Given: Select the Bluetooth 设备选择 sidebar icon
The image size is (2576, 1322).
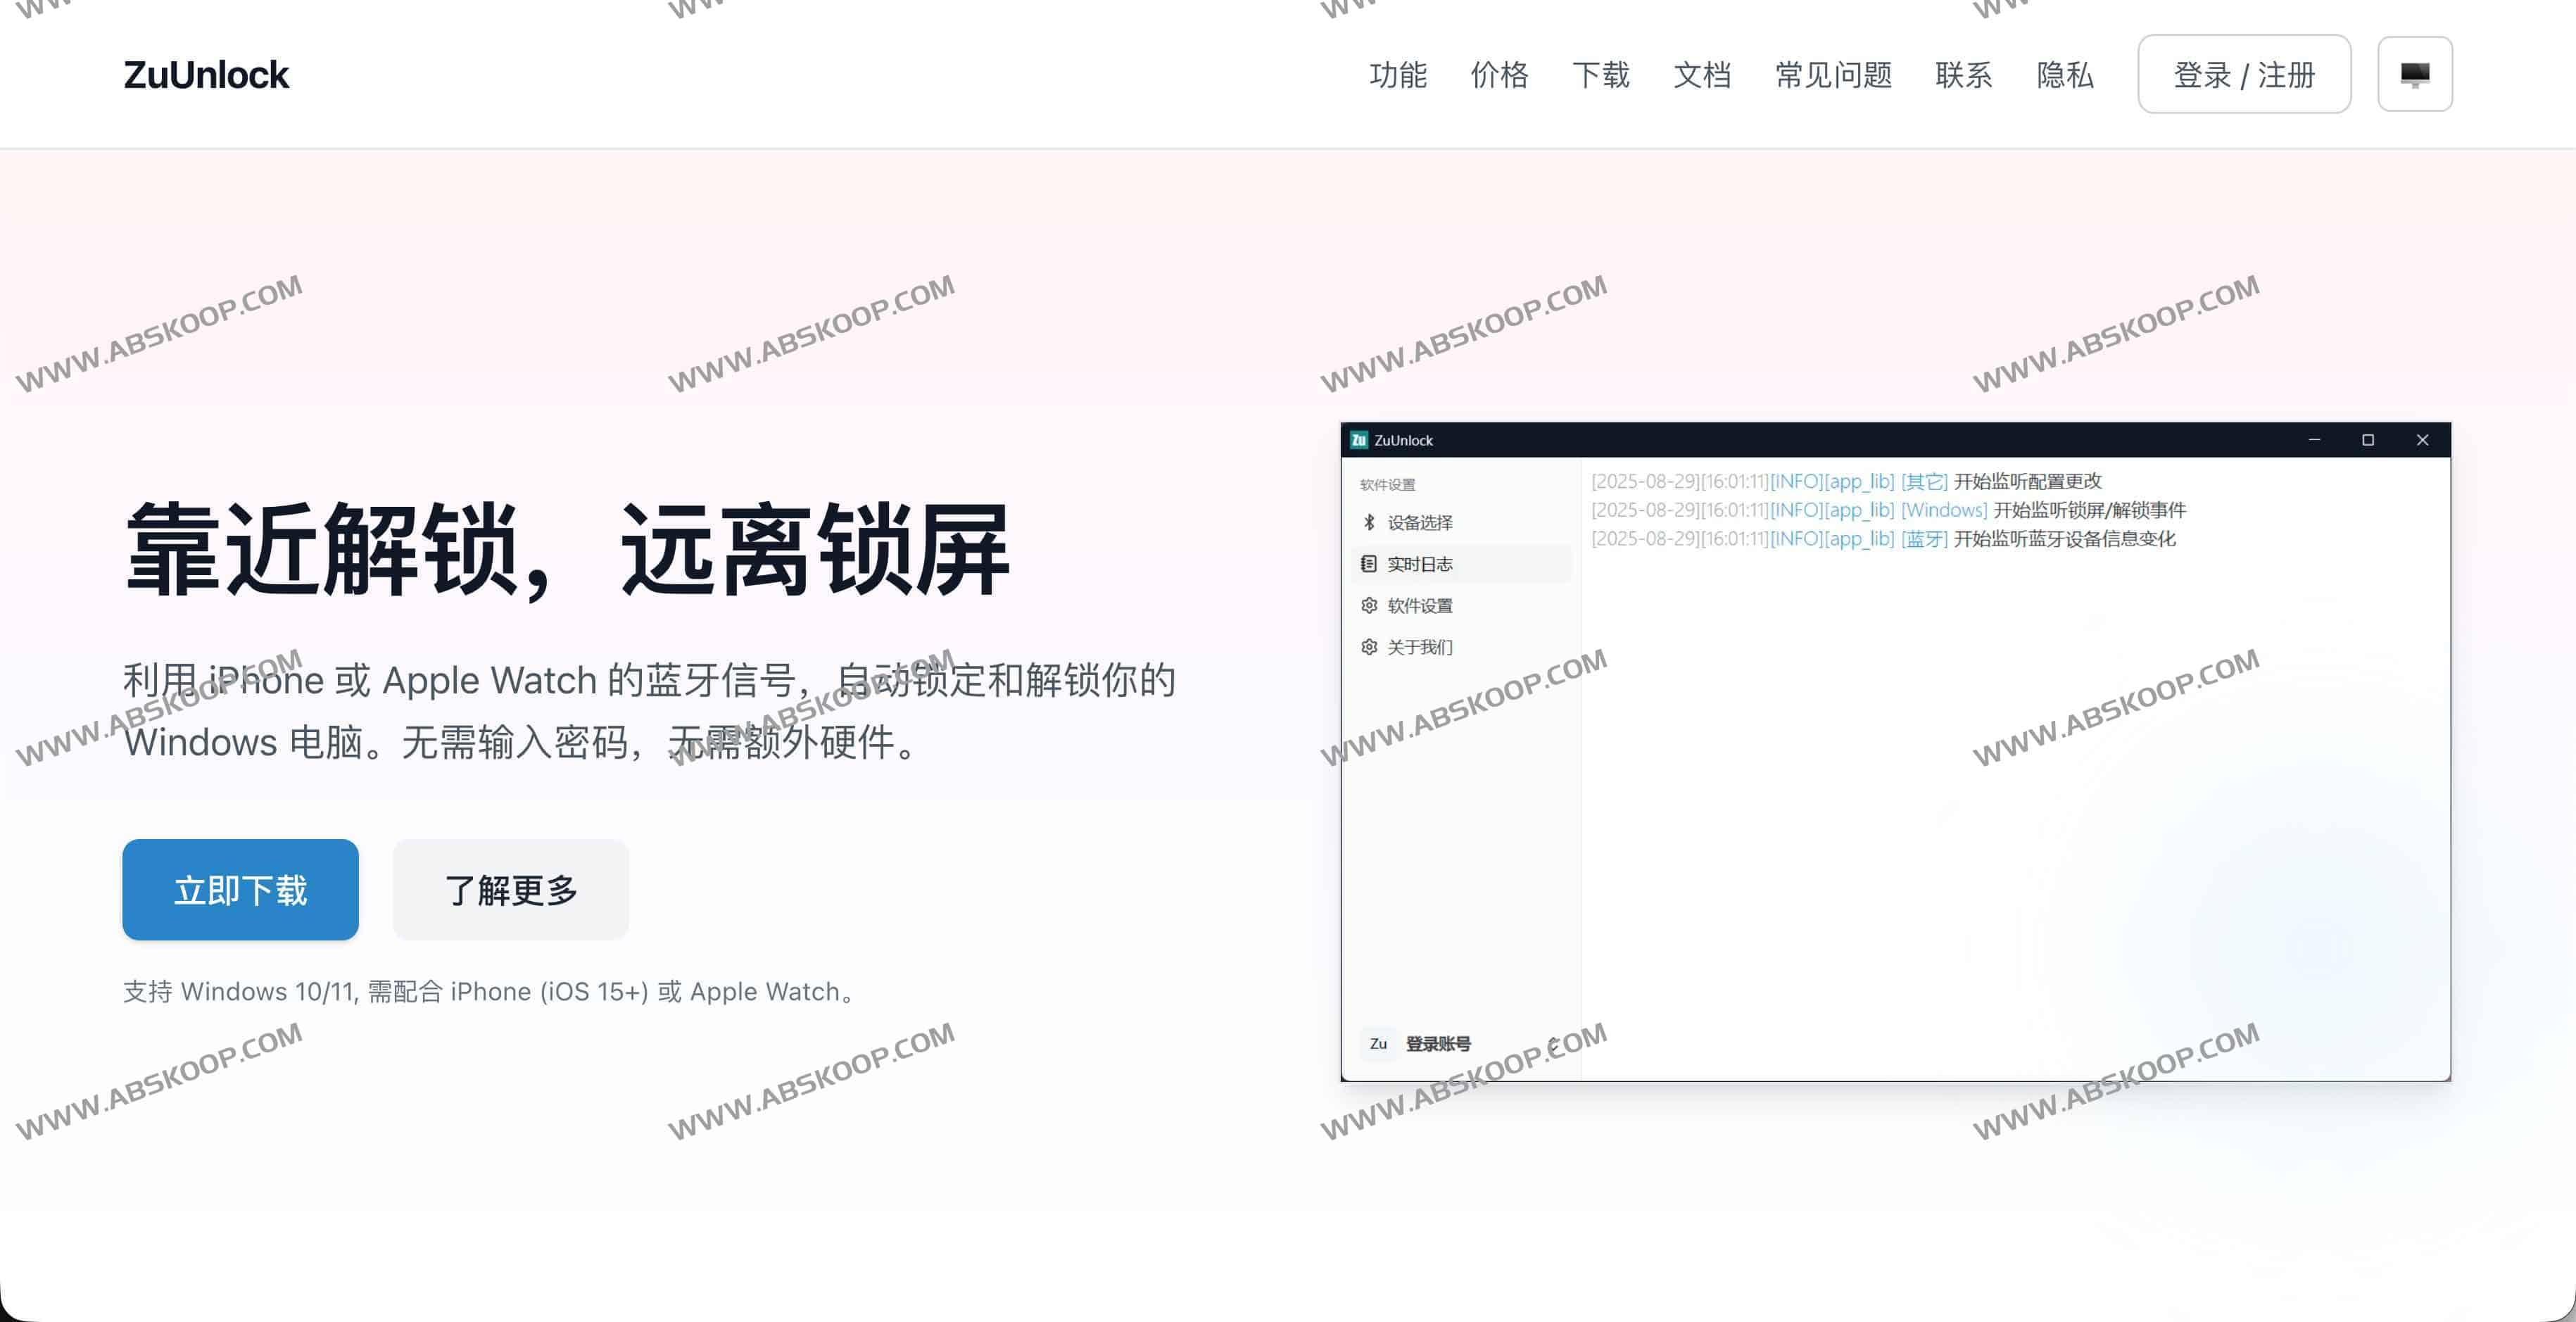Looking at the screenshot, I should point(1369,522).
